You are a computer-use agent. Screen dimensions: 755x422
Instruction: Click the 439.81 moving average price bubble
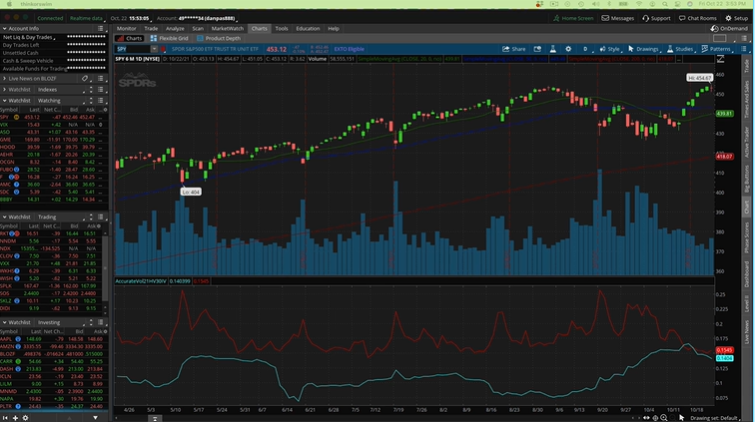click(x=724, y=114)
